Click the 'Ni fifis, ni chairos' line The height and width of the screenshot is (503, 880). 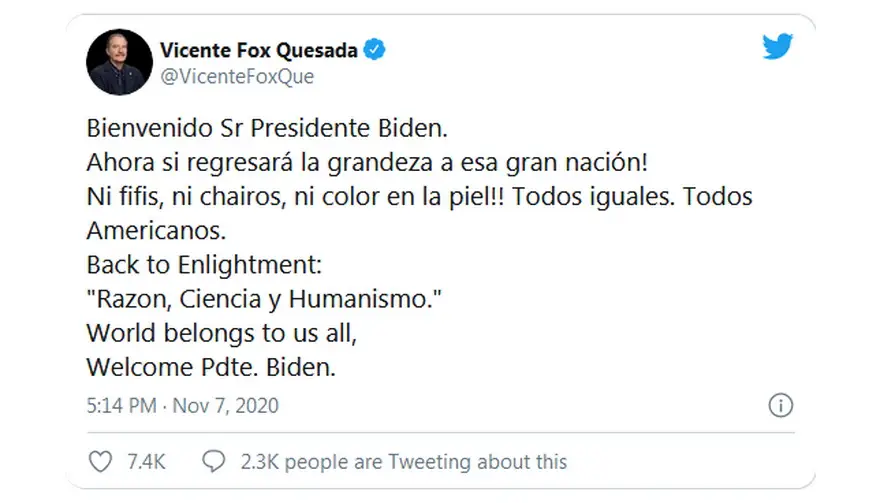tap(420, 196)
